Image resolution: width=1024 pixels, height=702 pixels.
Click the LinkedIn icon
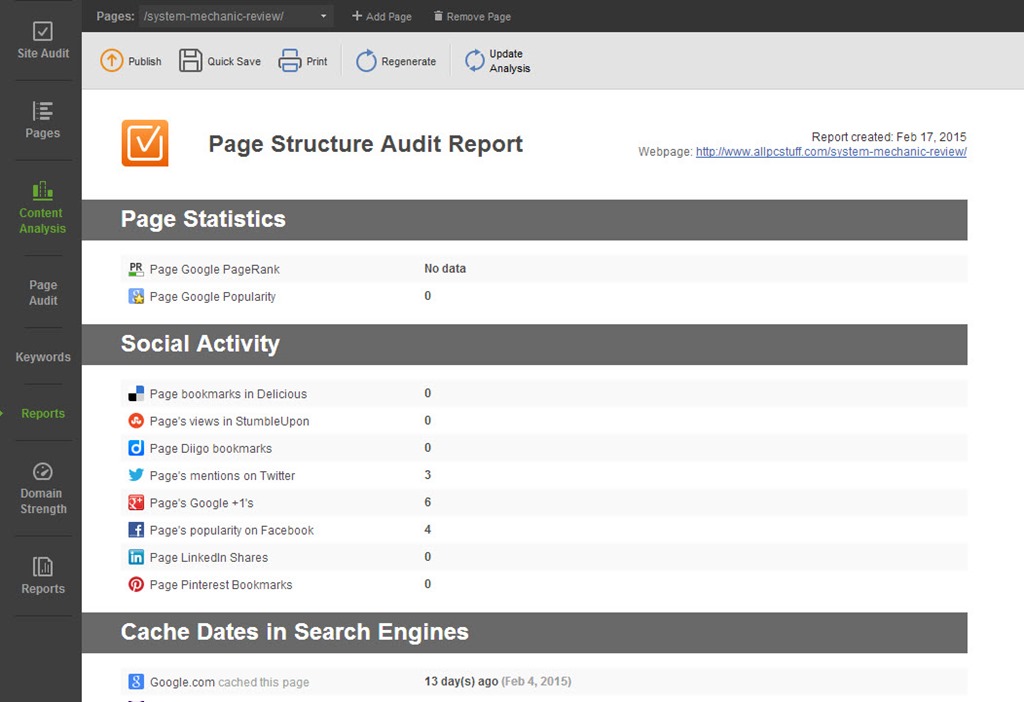pos(136,557)
